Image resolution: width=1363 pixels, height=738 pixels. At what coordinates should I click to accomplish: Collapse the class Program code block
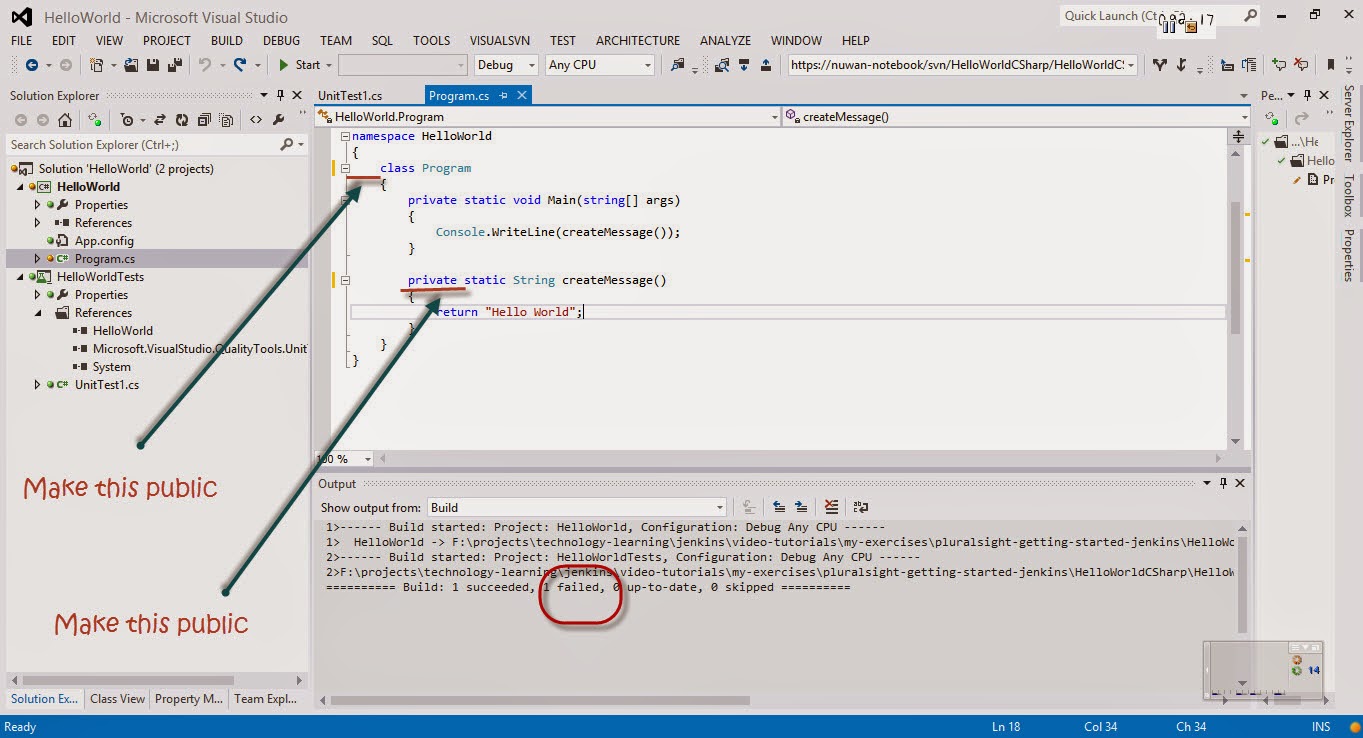click(345, 168)
